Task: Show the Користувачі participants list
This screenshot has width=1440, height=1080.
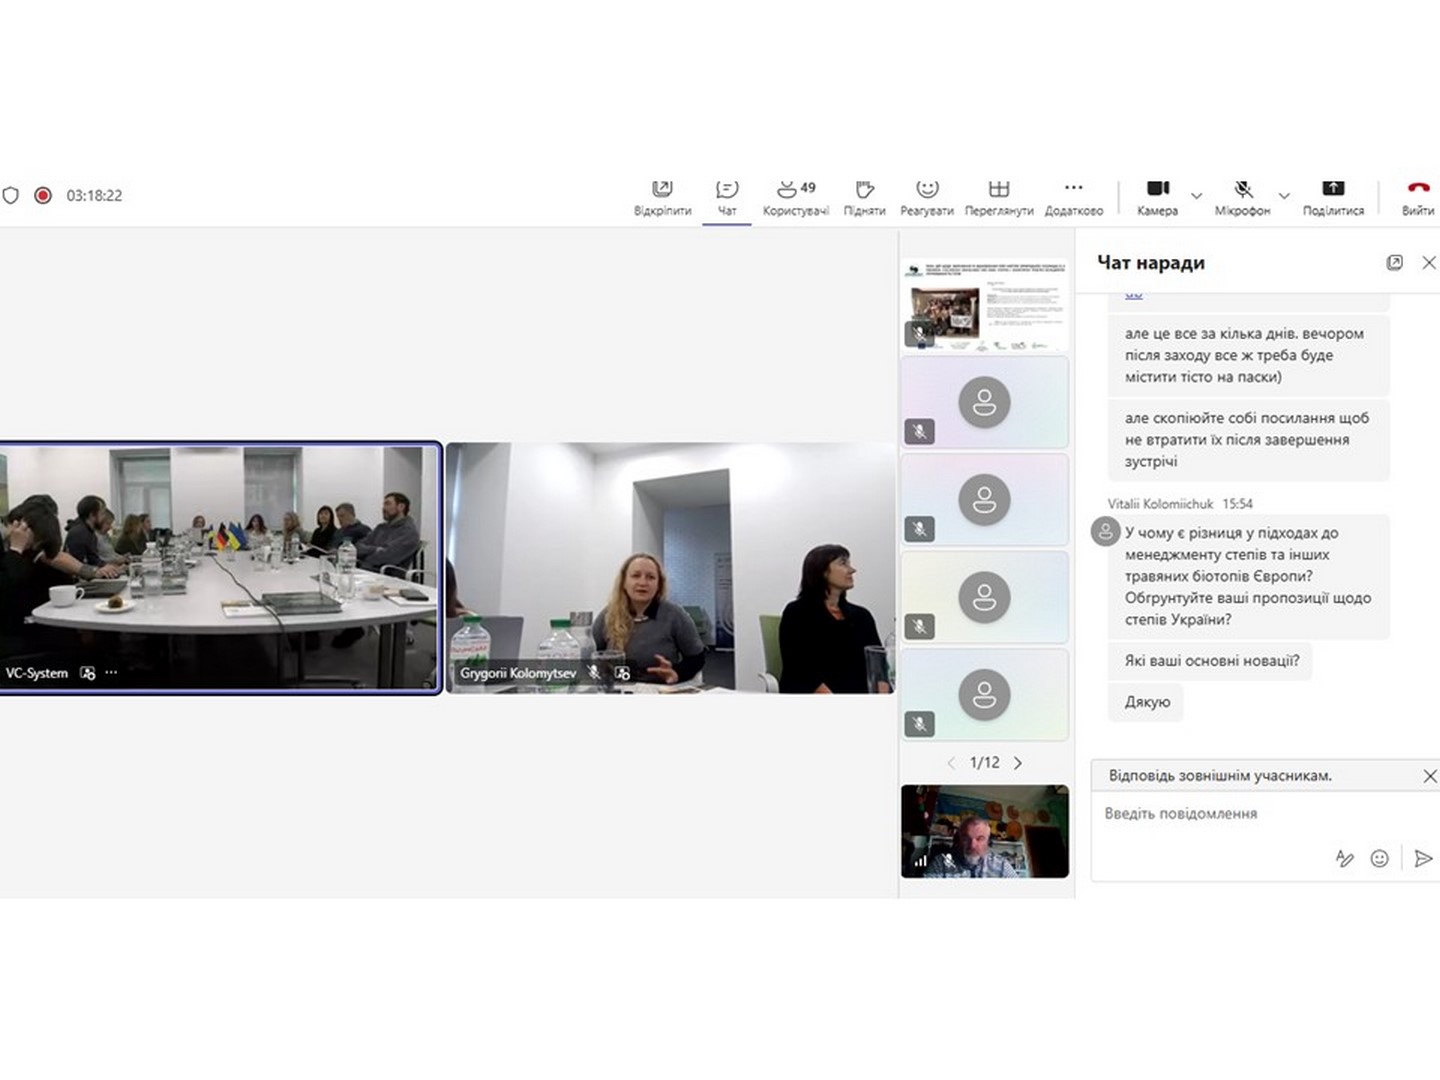Action: [795, 196]
